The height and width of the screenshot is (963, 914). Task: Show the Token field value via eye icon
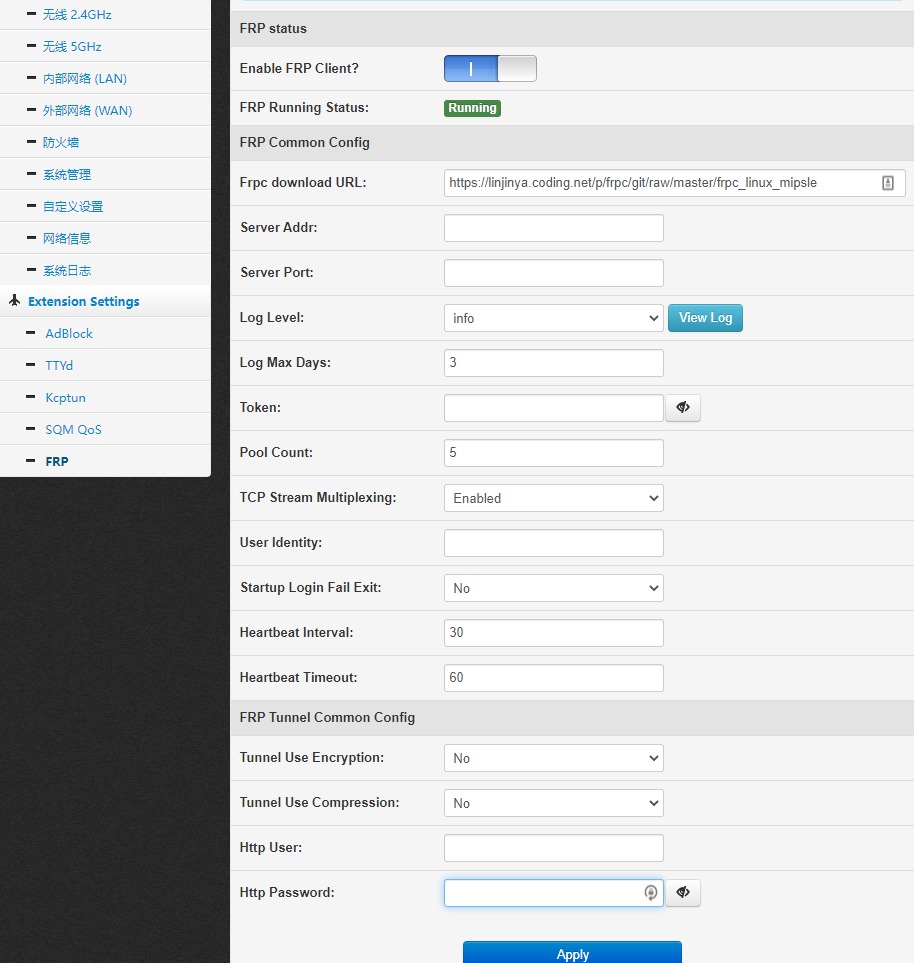[682, 408]
